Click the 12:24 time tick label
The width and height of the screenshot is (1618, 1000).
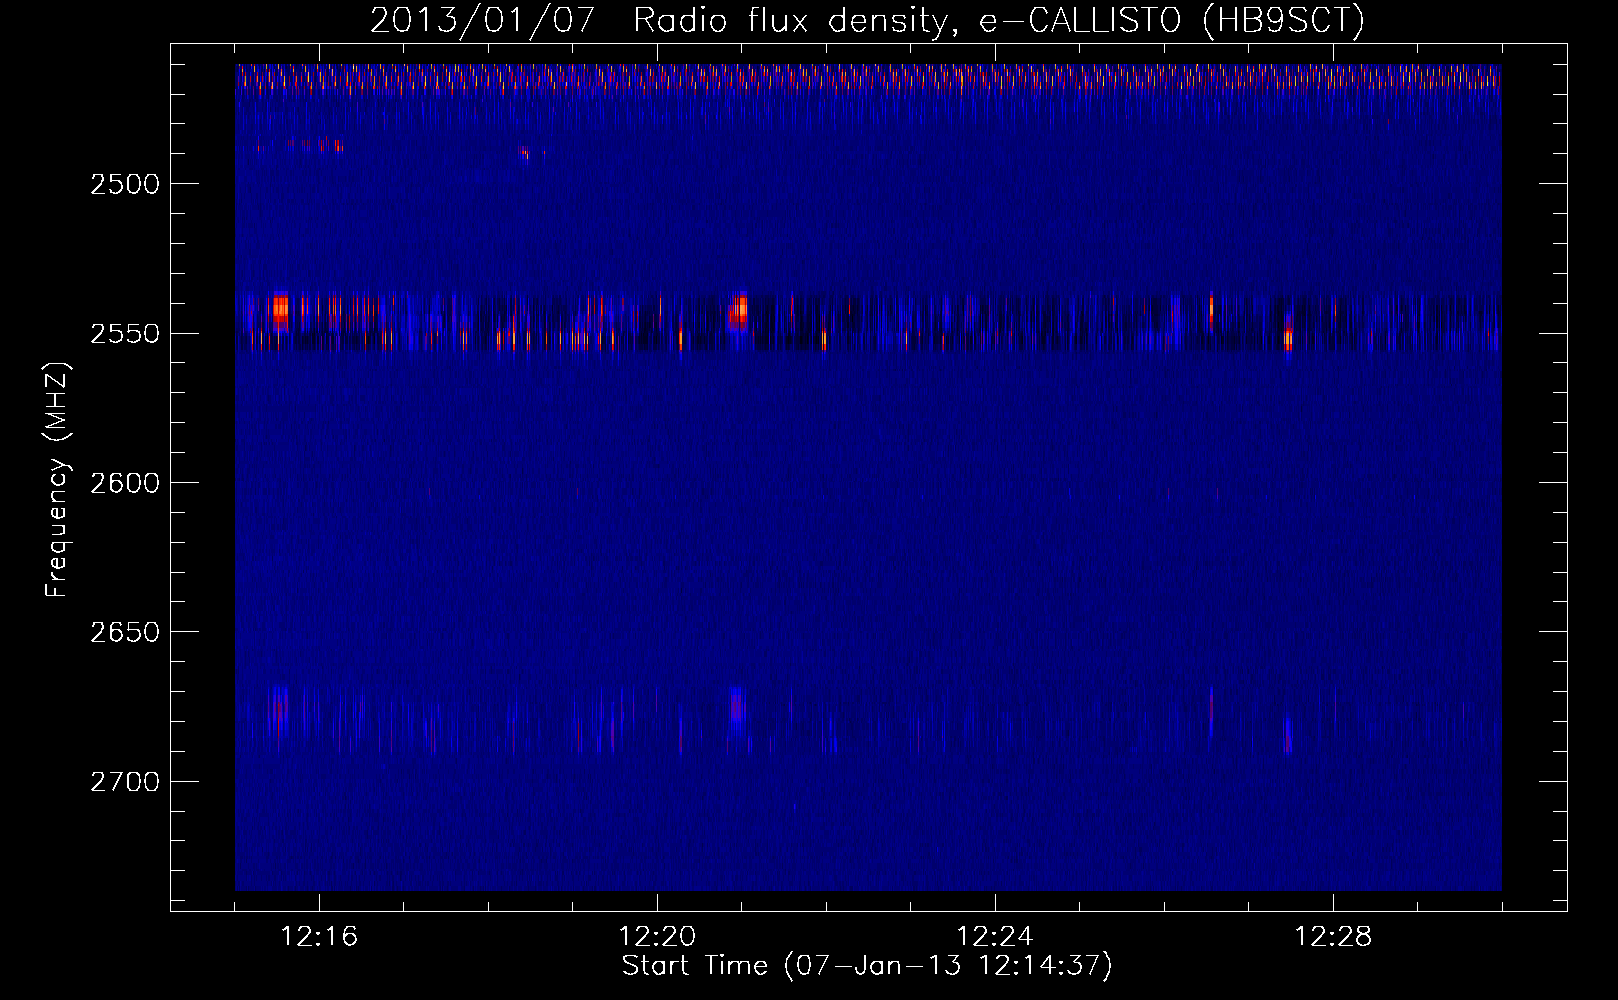click(995, 937)
